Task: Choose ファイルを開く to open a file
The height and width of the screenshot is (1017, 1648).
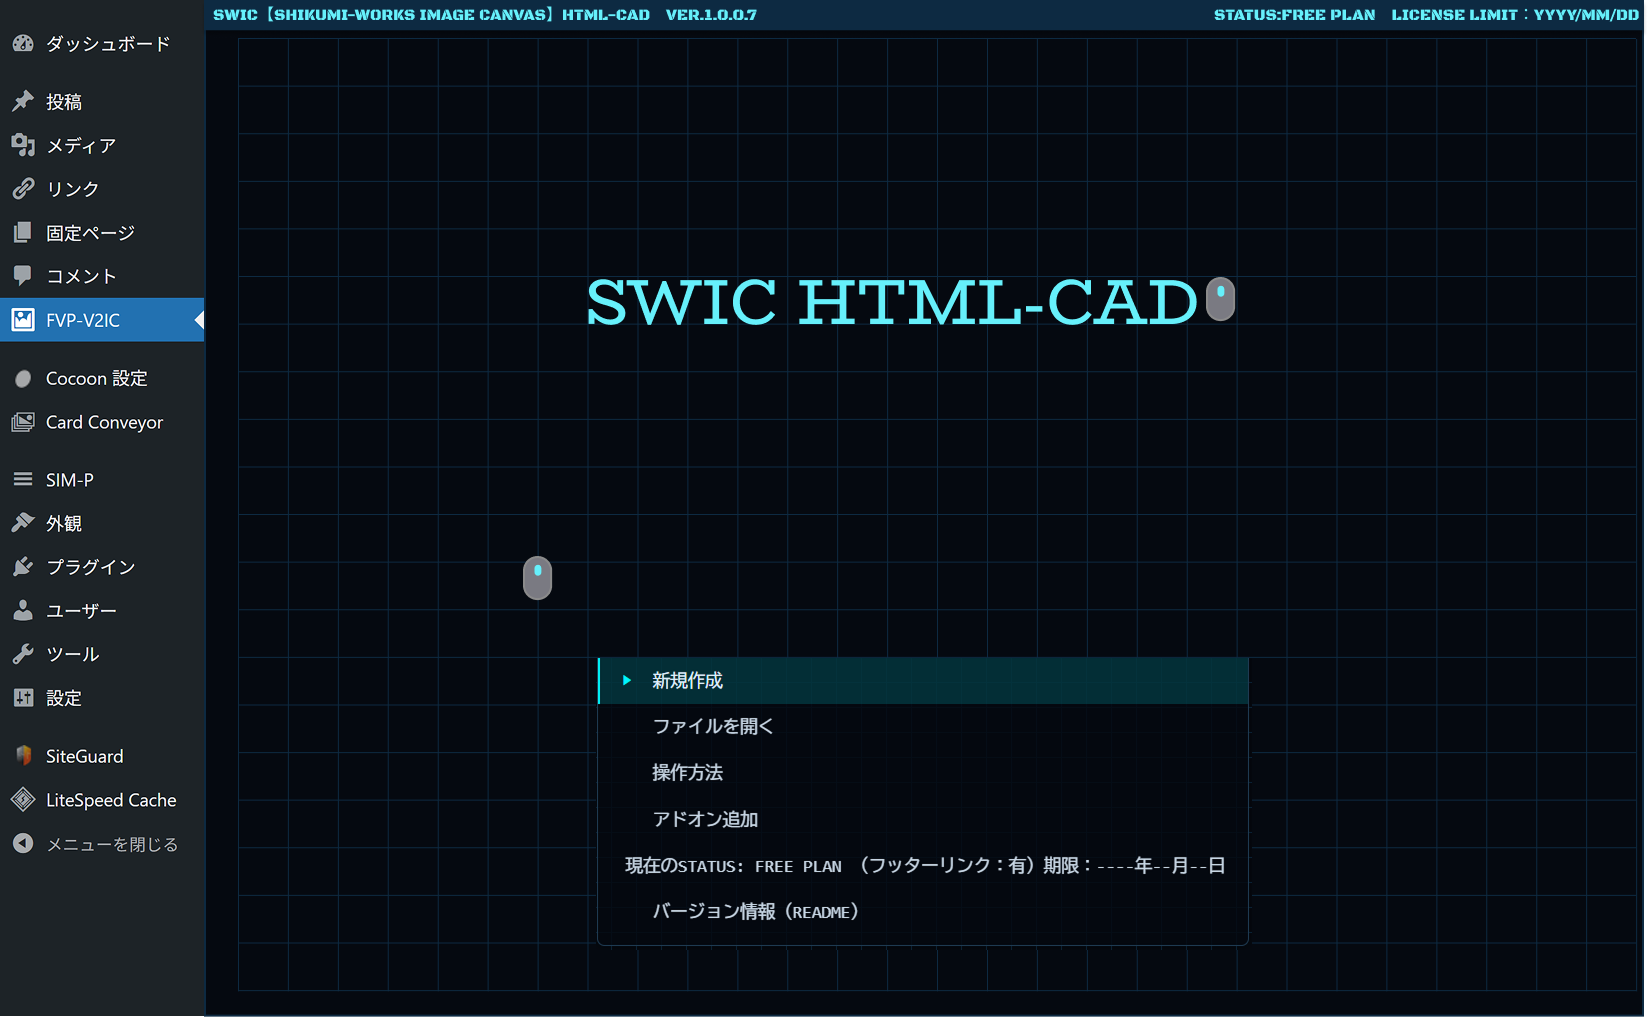Action: click(x=713, y=727)
